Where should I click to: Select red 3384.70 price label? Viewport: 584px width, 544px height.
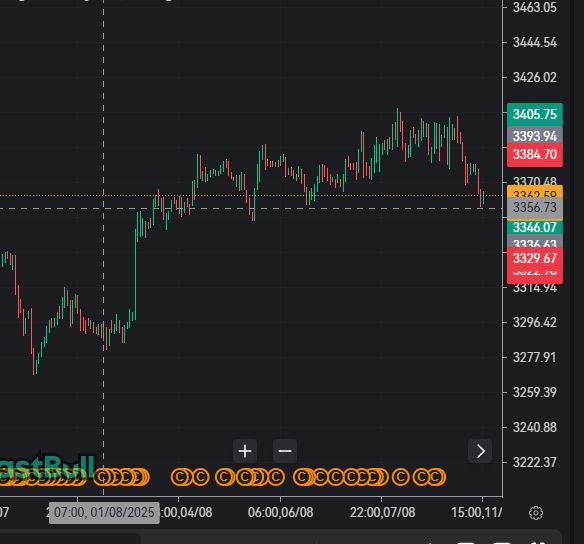pos(535,155)
